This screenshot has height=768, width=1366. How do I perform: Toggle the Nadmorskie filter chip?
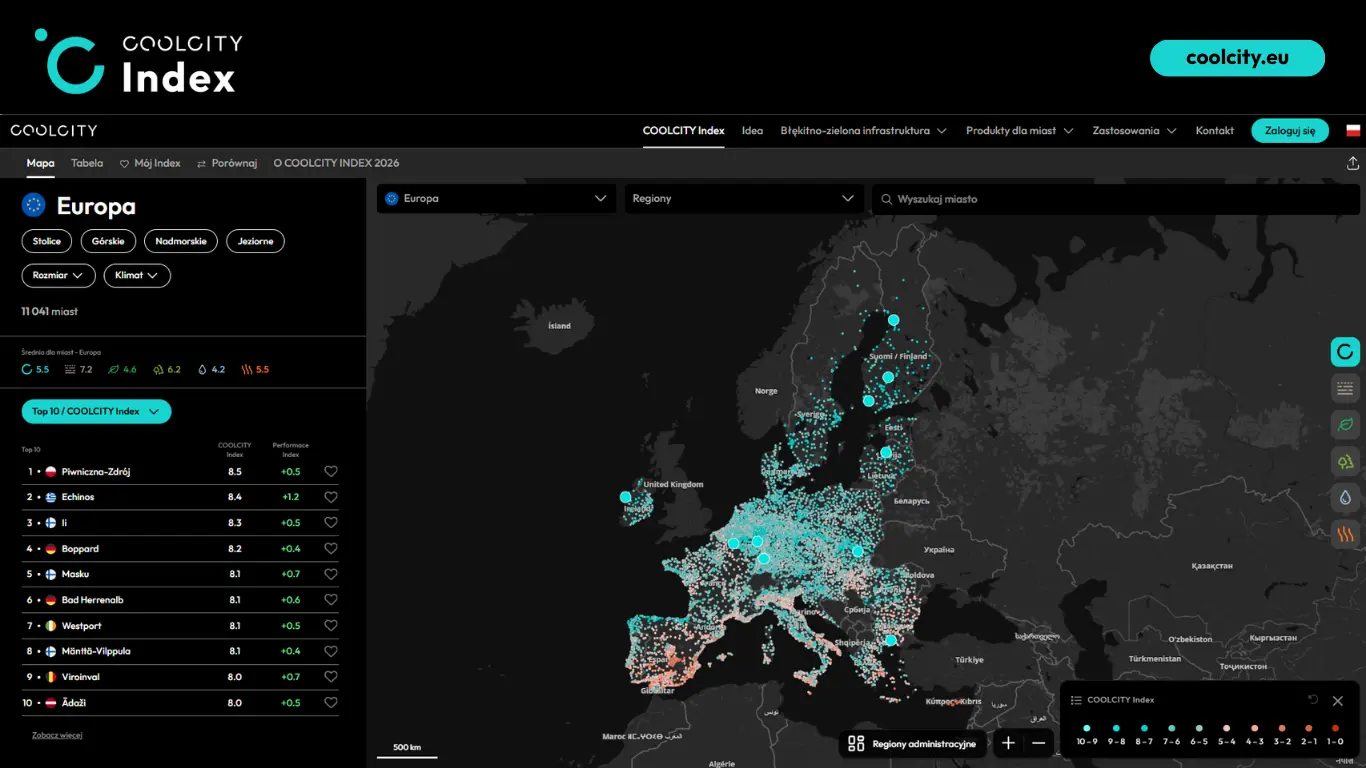pyautogui.click(x=181, y=241)
